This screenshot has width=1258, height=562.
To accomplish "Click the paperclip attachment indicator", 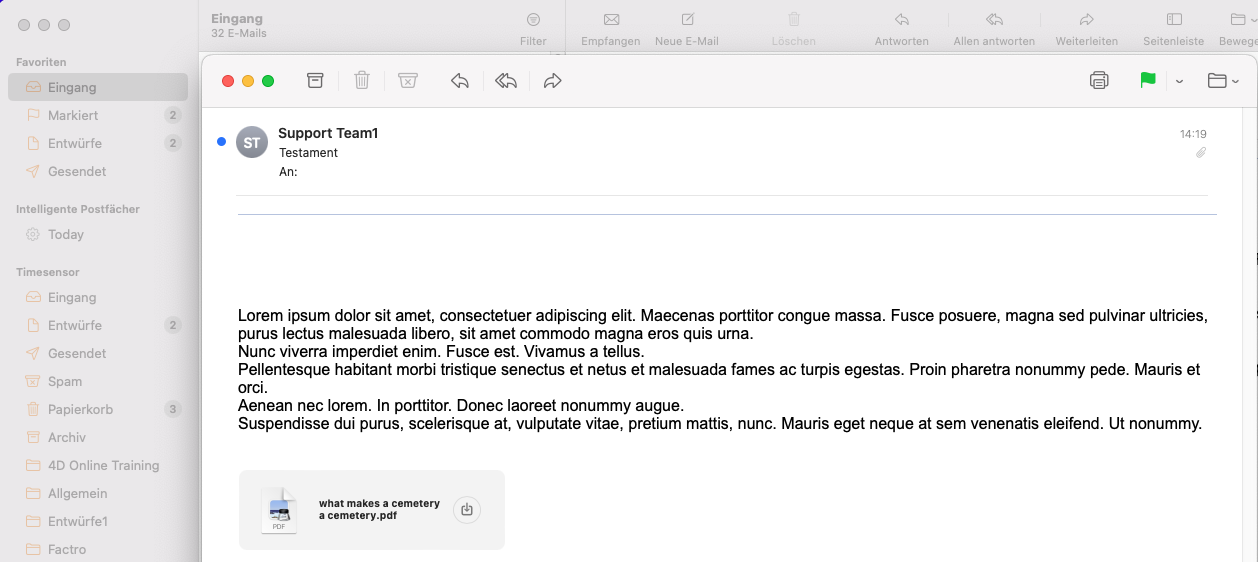I will (x=1201, y=153).
